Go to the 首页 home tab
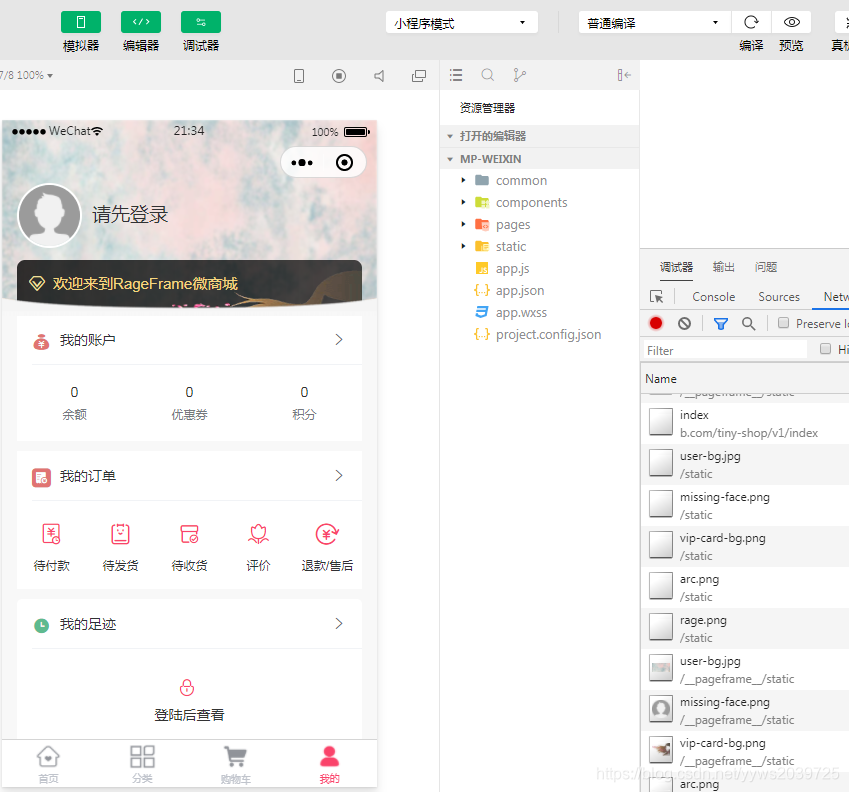The height and width of the screenshot is (792, 849). 48,764
